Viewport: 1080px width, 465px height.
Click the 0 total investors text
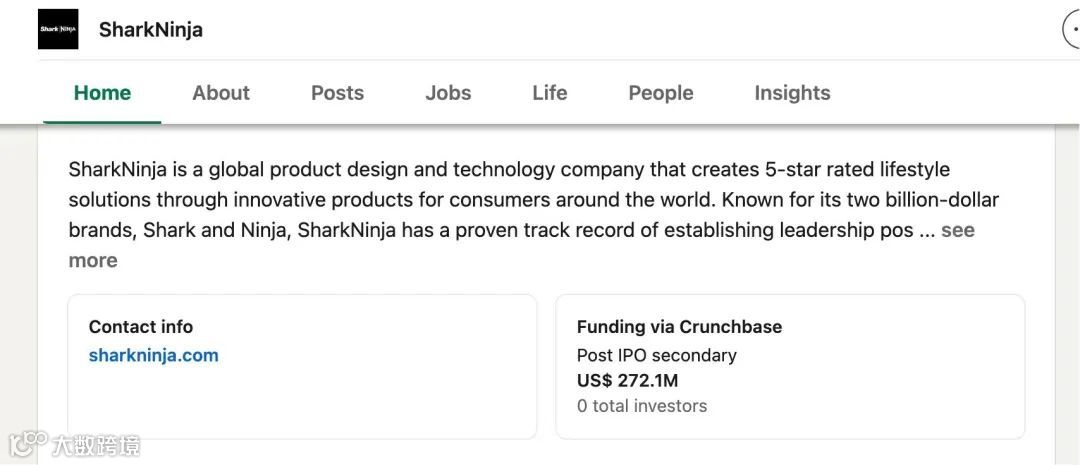642,406
